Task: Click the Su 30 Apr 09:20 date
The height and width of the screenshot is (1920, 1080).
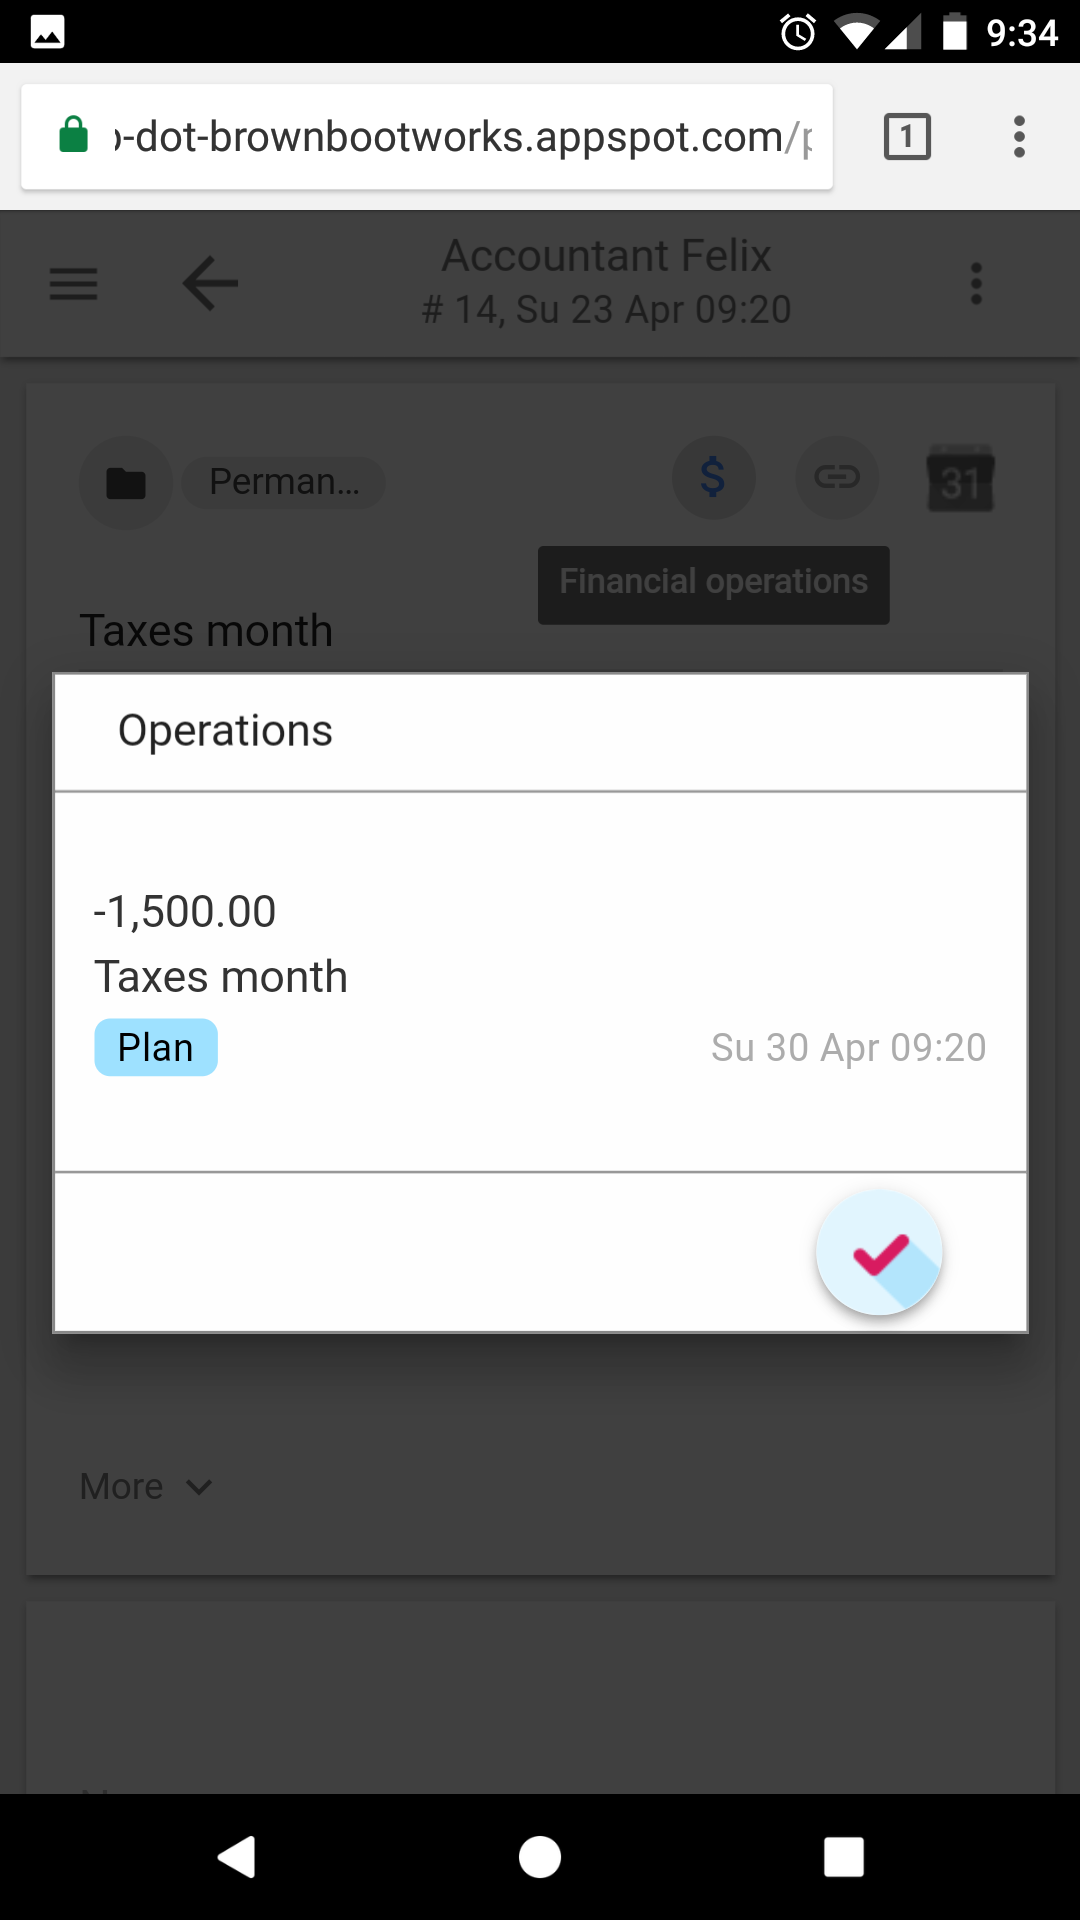Action: (848, 1047)
